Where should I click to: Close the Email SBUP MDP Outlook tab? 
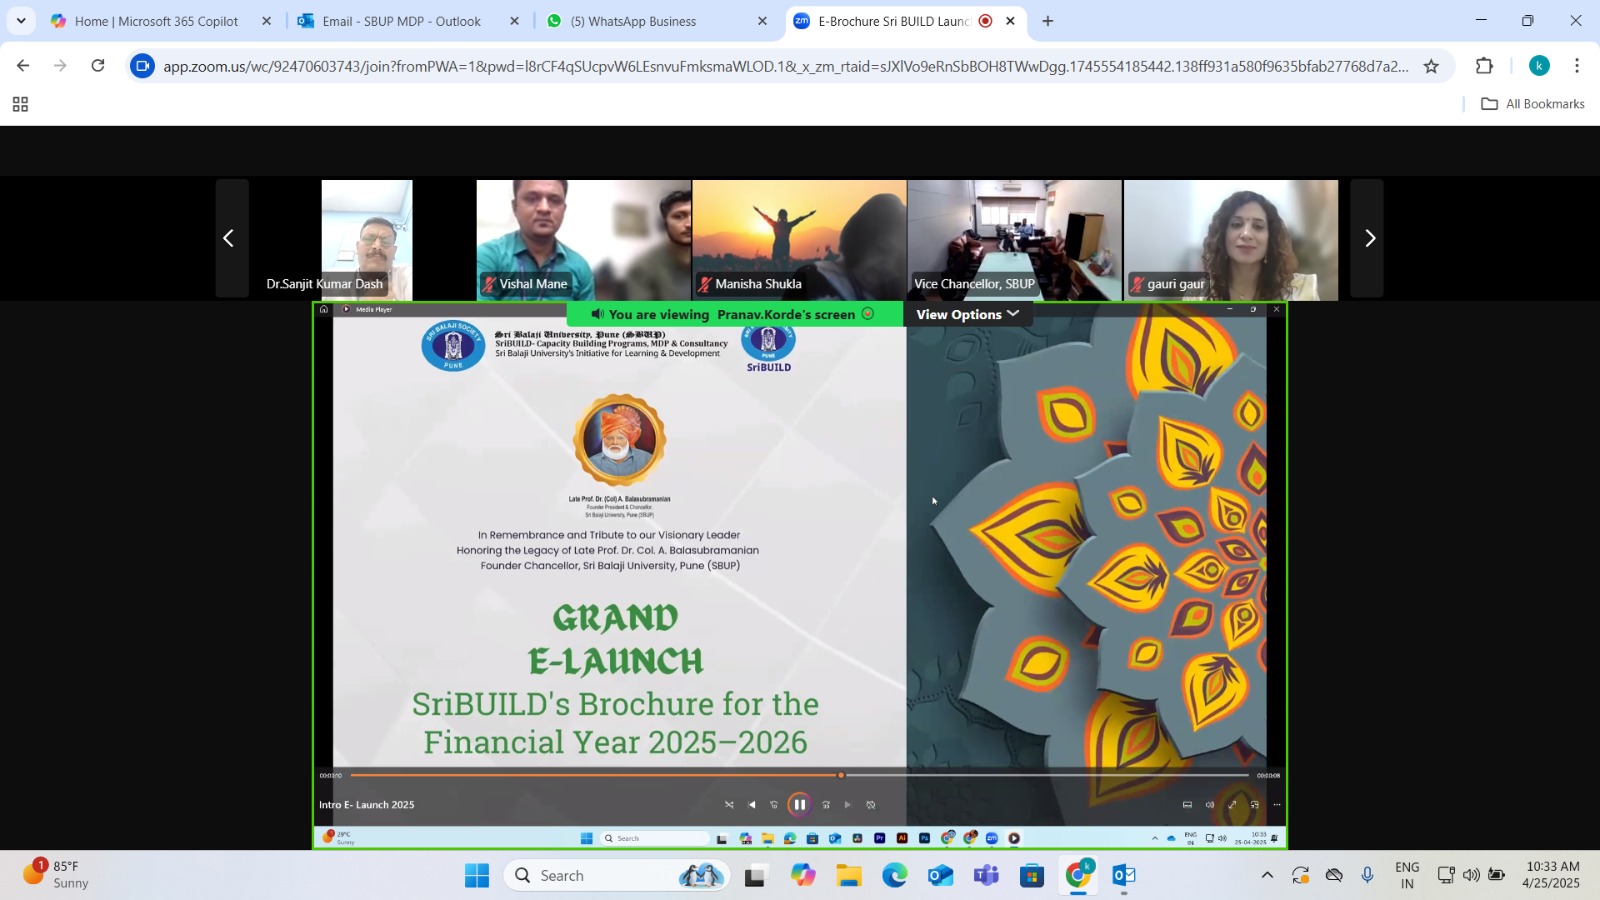[x=514, y=21]
